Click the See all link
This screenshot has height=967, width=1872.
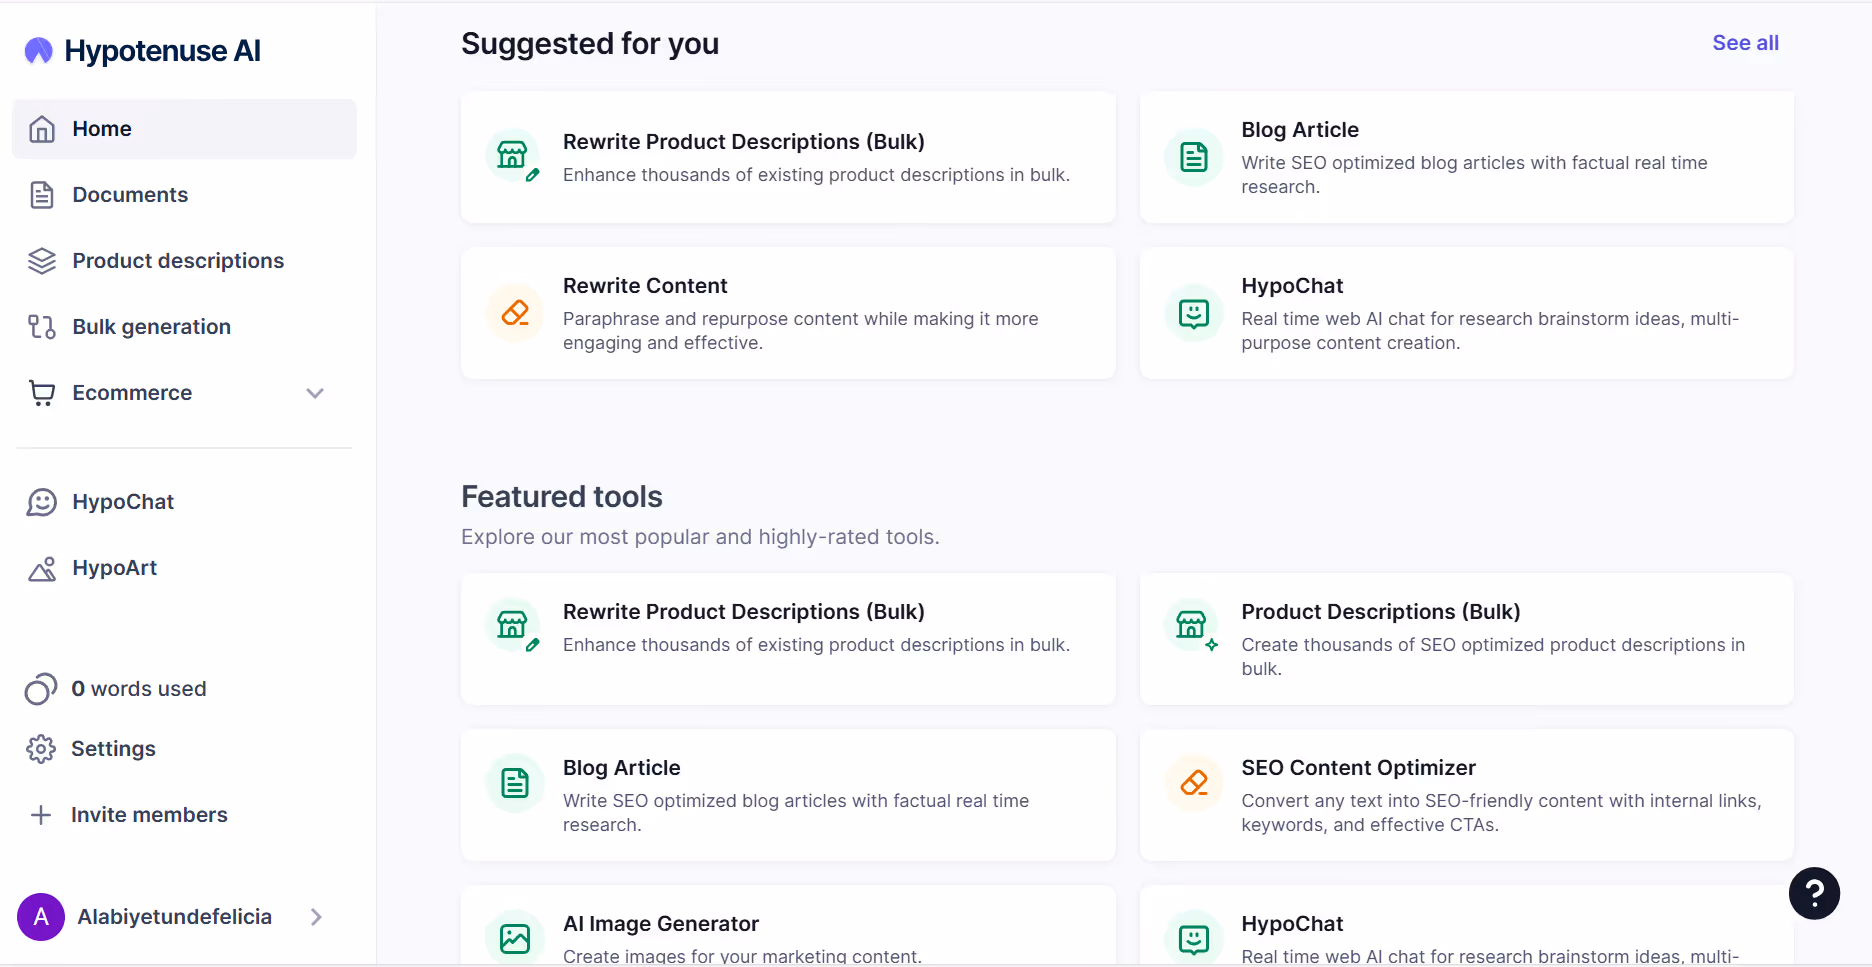[x=1745, y=43]
